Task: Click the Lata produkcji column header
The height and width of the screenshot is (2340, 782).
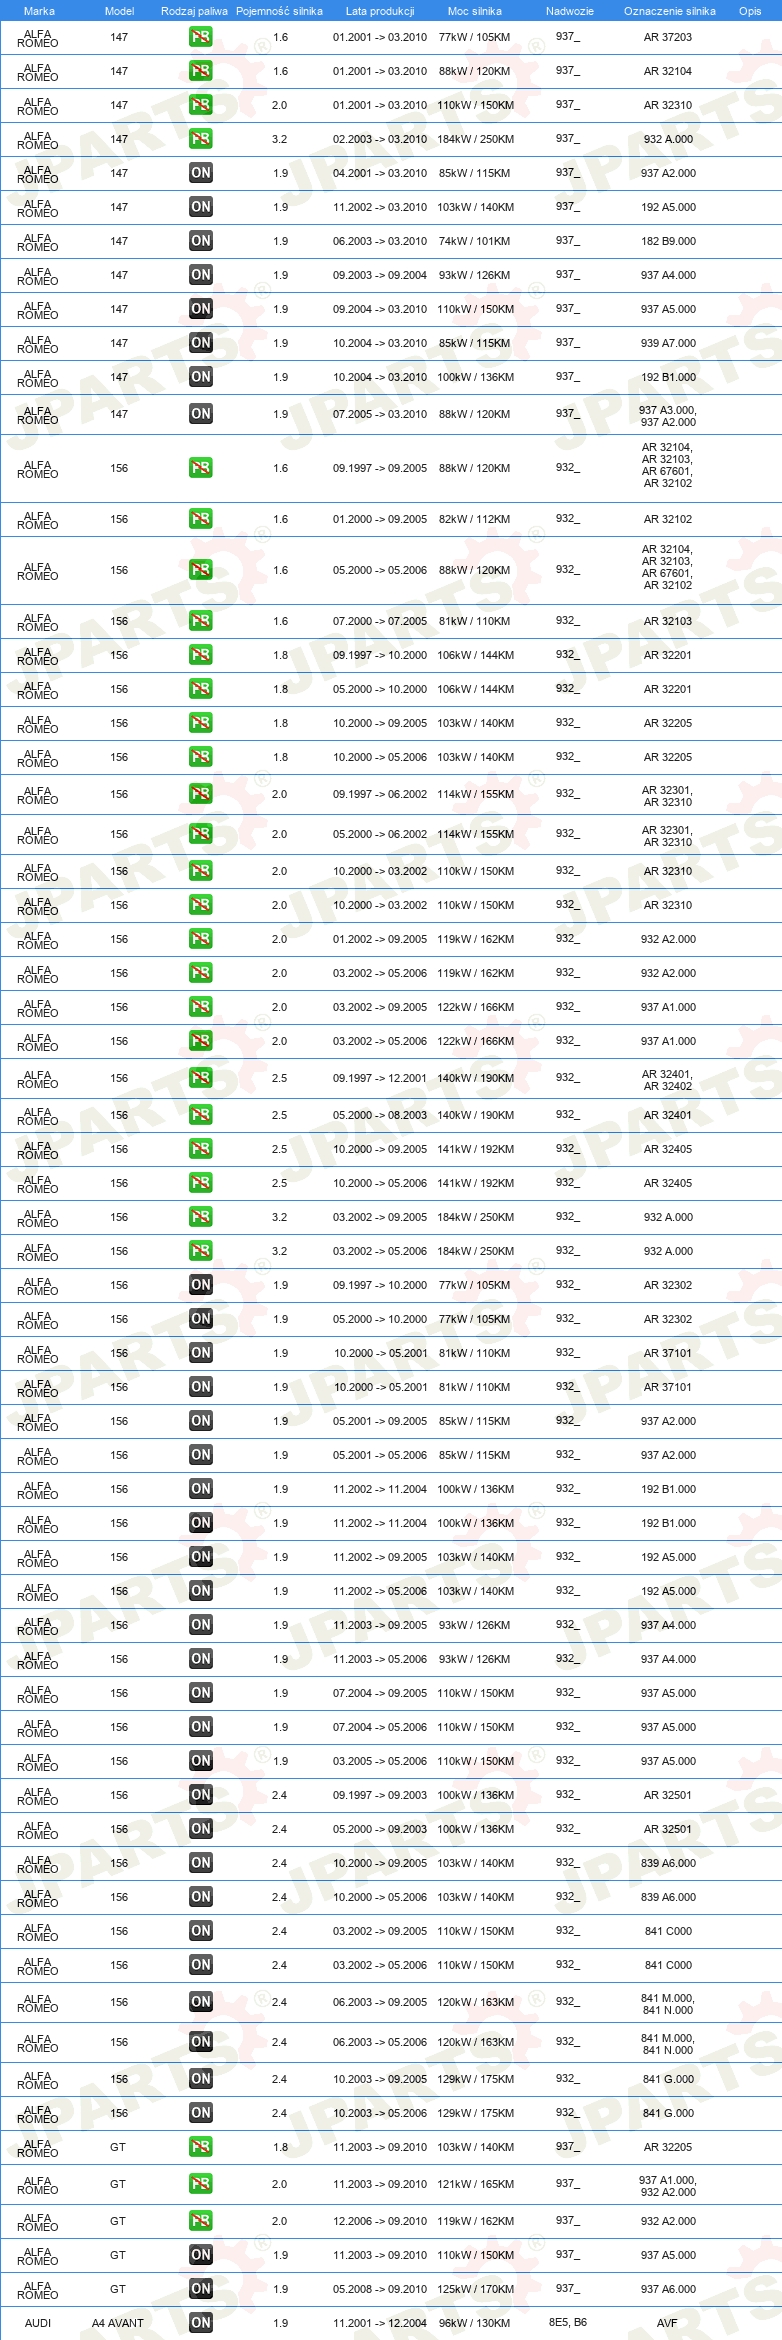Action: click(380, 11)
